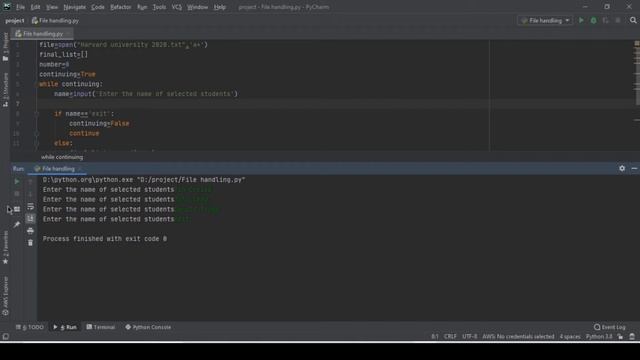
Task: Click 'while continuing' breadcrumb below editor
Action: tap(62, 157)
